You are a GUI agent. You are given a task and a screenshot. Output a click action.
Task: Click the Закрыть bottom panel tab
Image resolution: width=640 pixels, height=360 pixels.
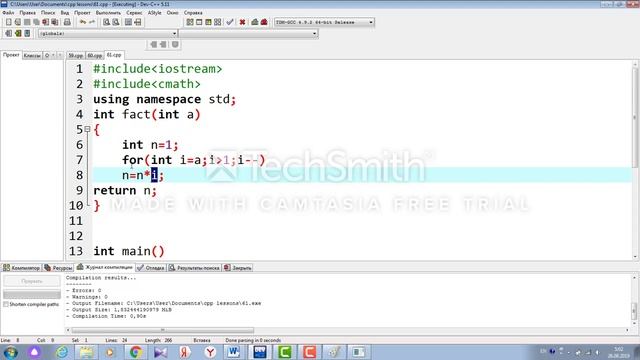(238, 268)
